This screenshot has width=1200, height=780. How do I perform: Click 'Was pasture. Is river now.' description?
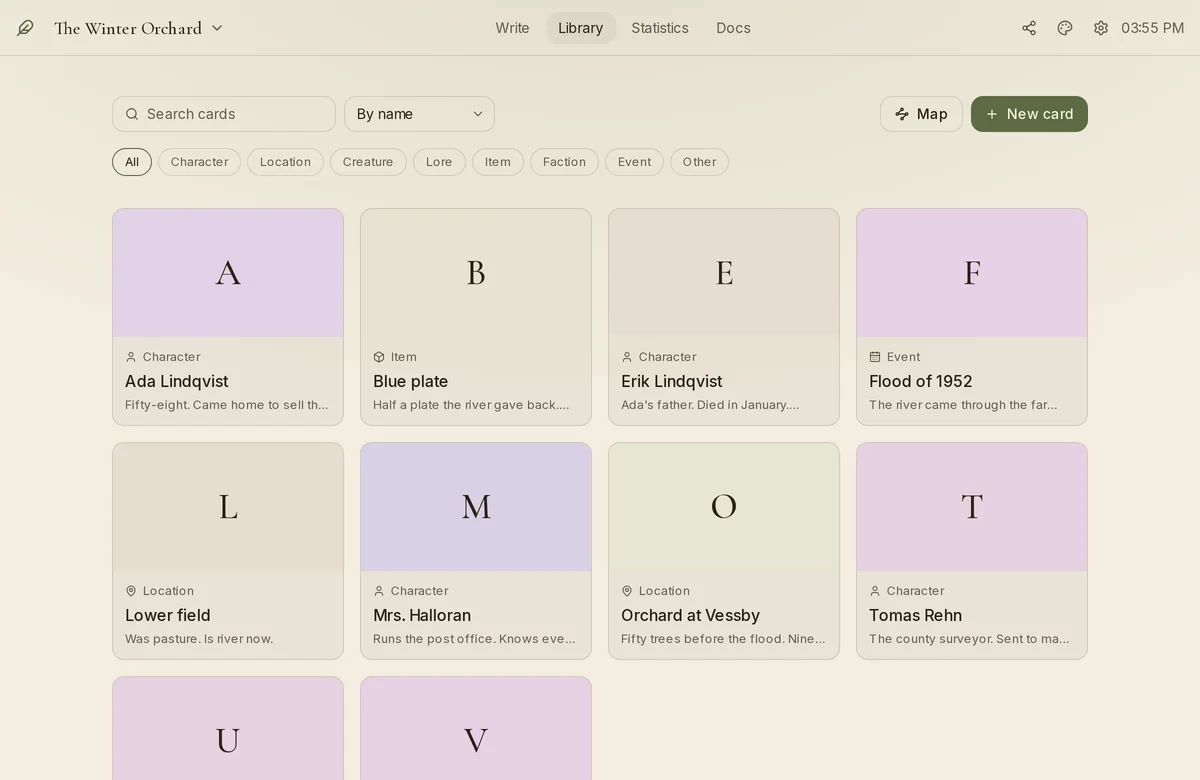(199, 639)
